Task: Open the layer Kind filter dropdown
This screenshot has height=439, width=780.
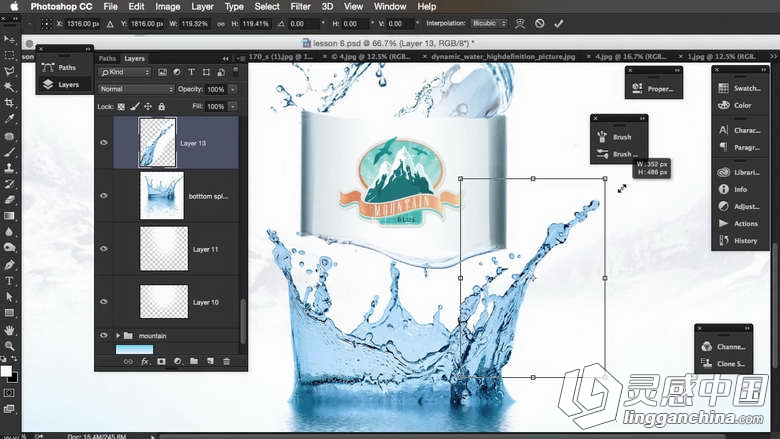Action: (124, 73)
